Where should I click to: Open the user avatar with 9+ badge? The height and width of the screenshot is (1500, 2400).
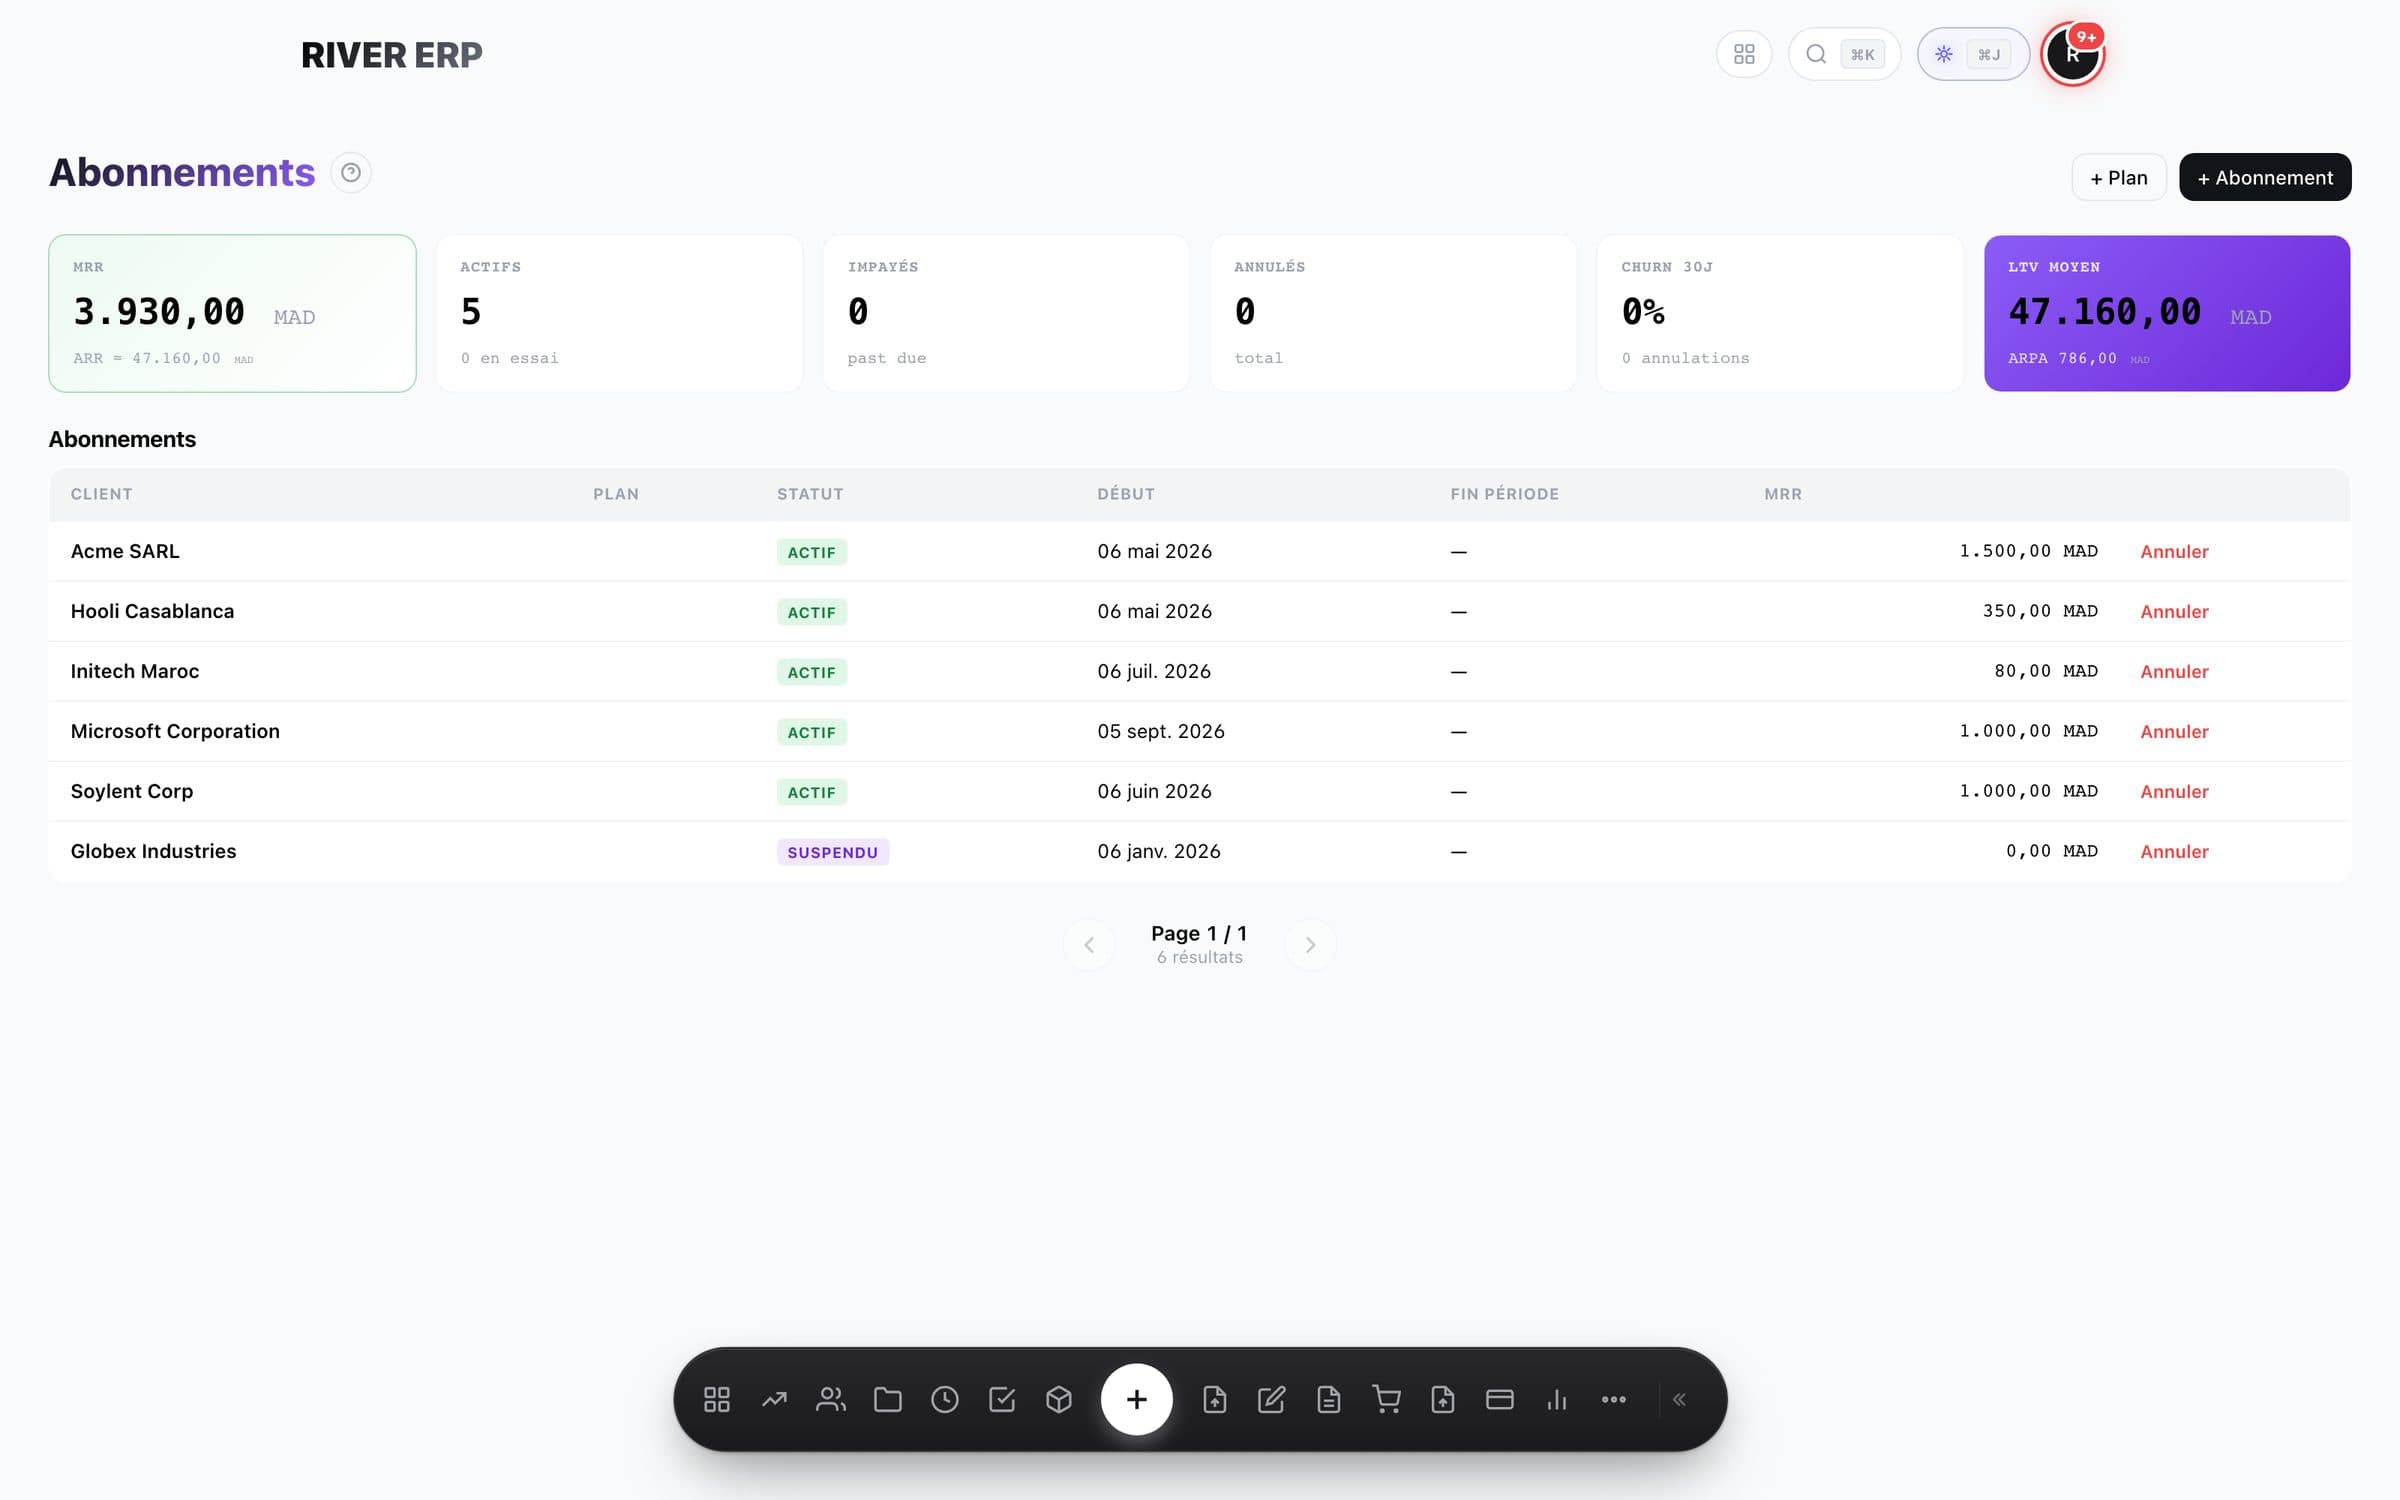pyautogui.click(x=2073, y=54)
